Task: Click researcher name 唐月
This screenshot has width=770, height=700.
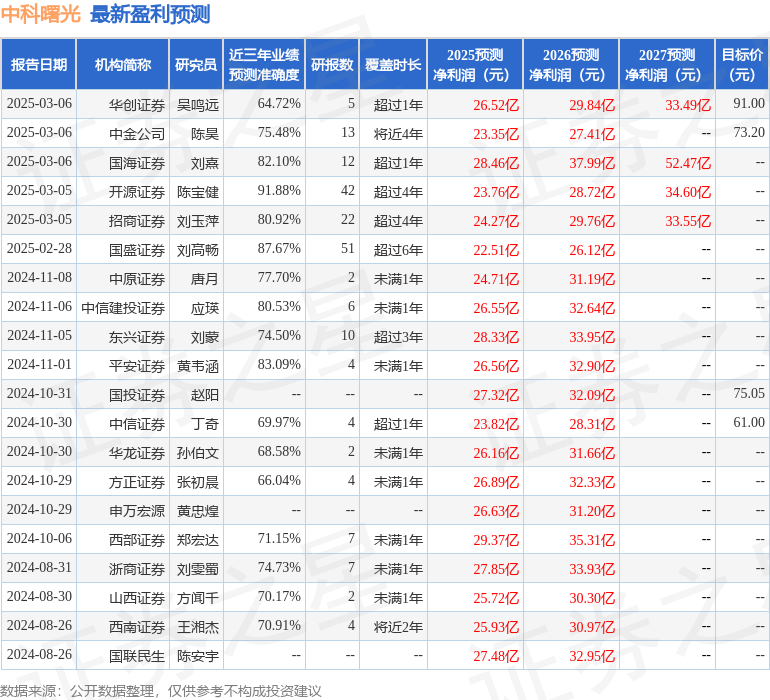Action: coord(205,279)
